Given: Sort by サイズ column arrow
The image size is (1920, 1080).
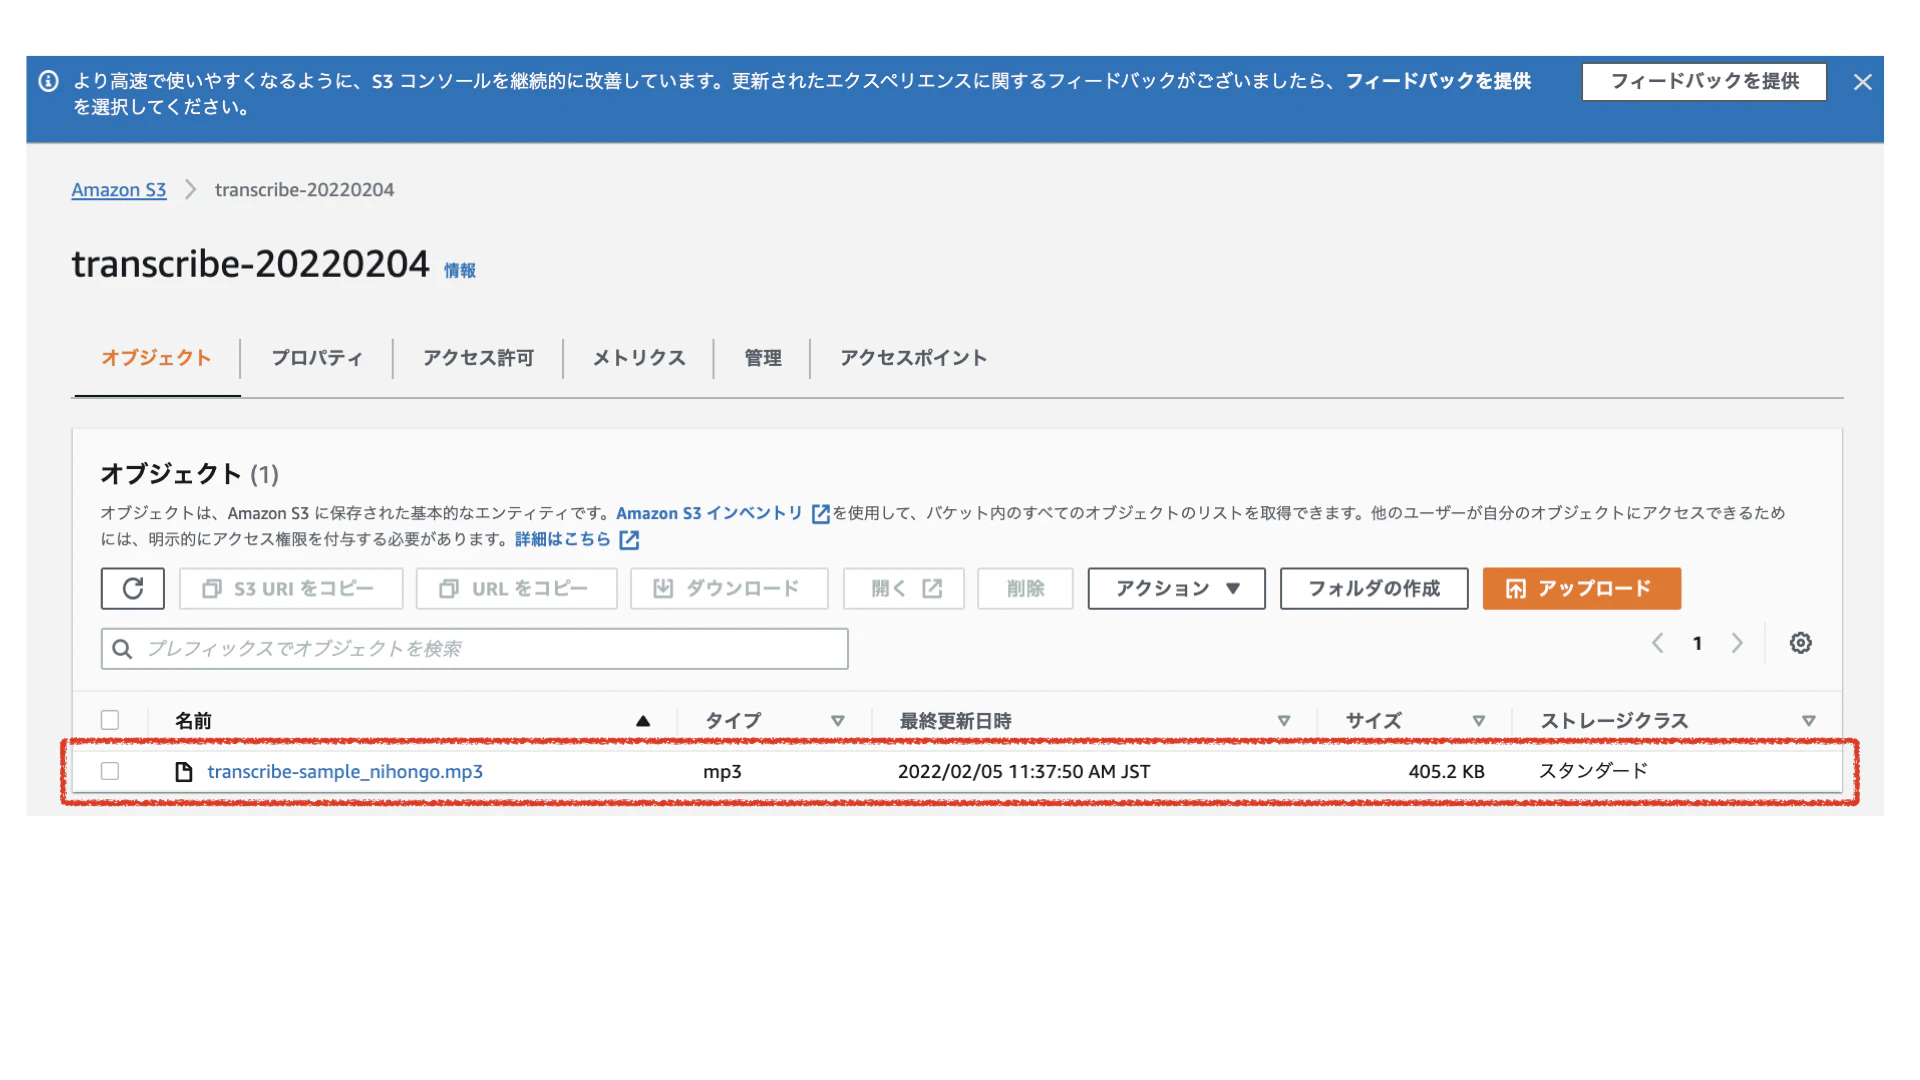Looking at the screenshot, I should coord(1478,720).
